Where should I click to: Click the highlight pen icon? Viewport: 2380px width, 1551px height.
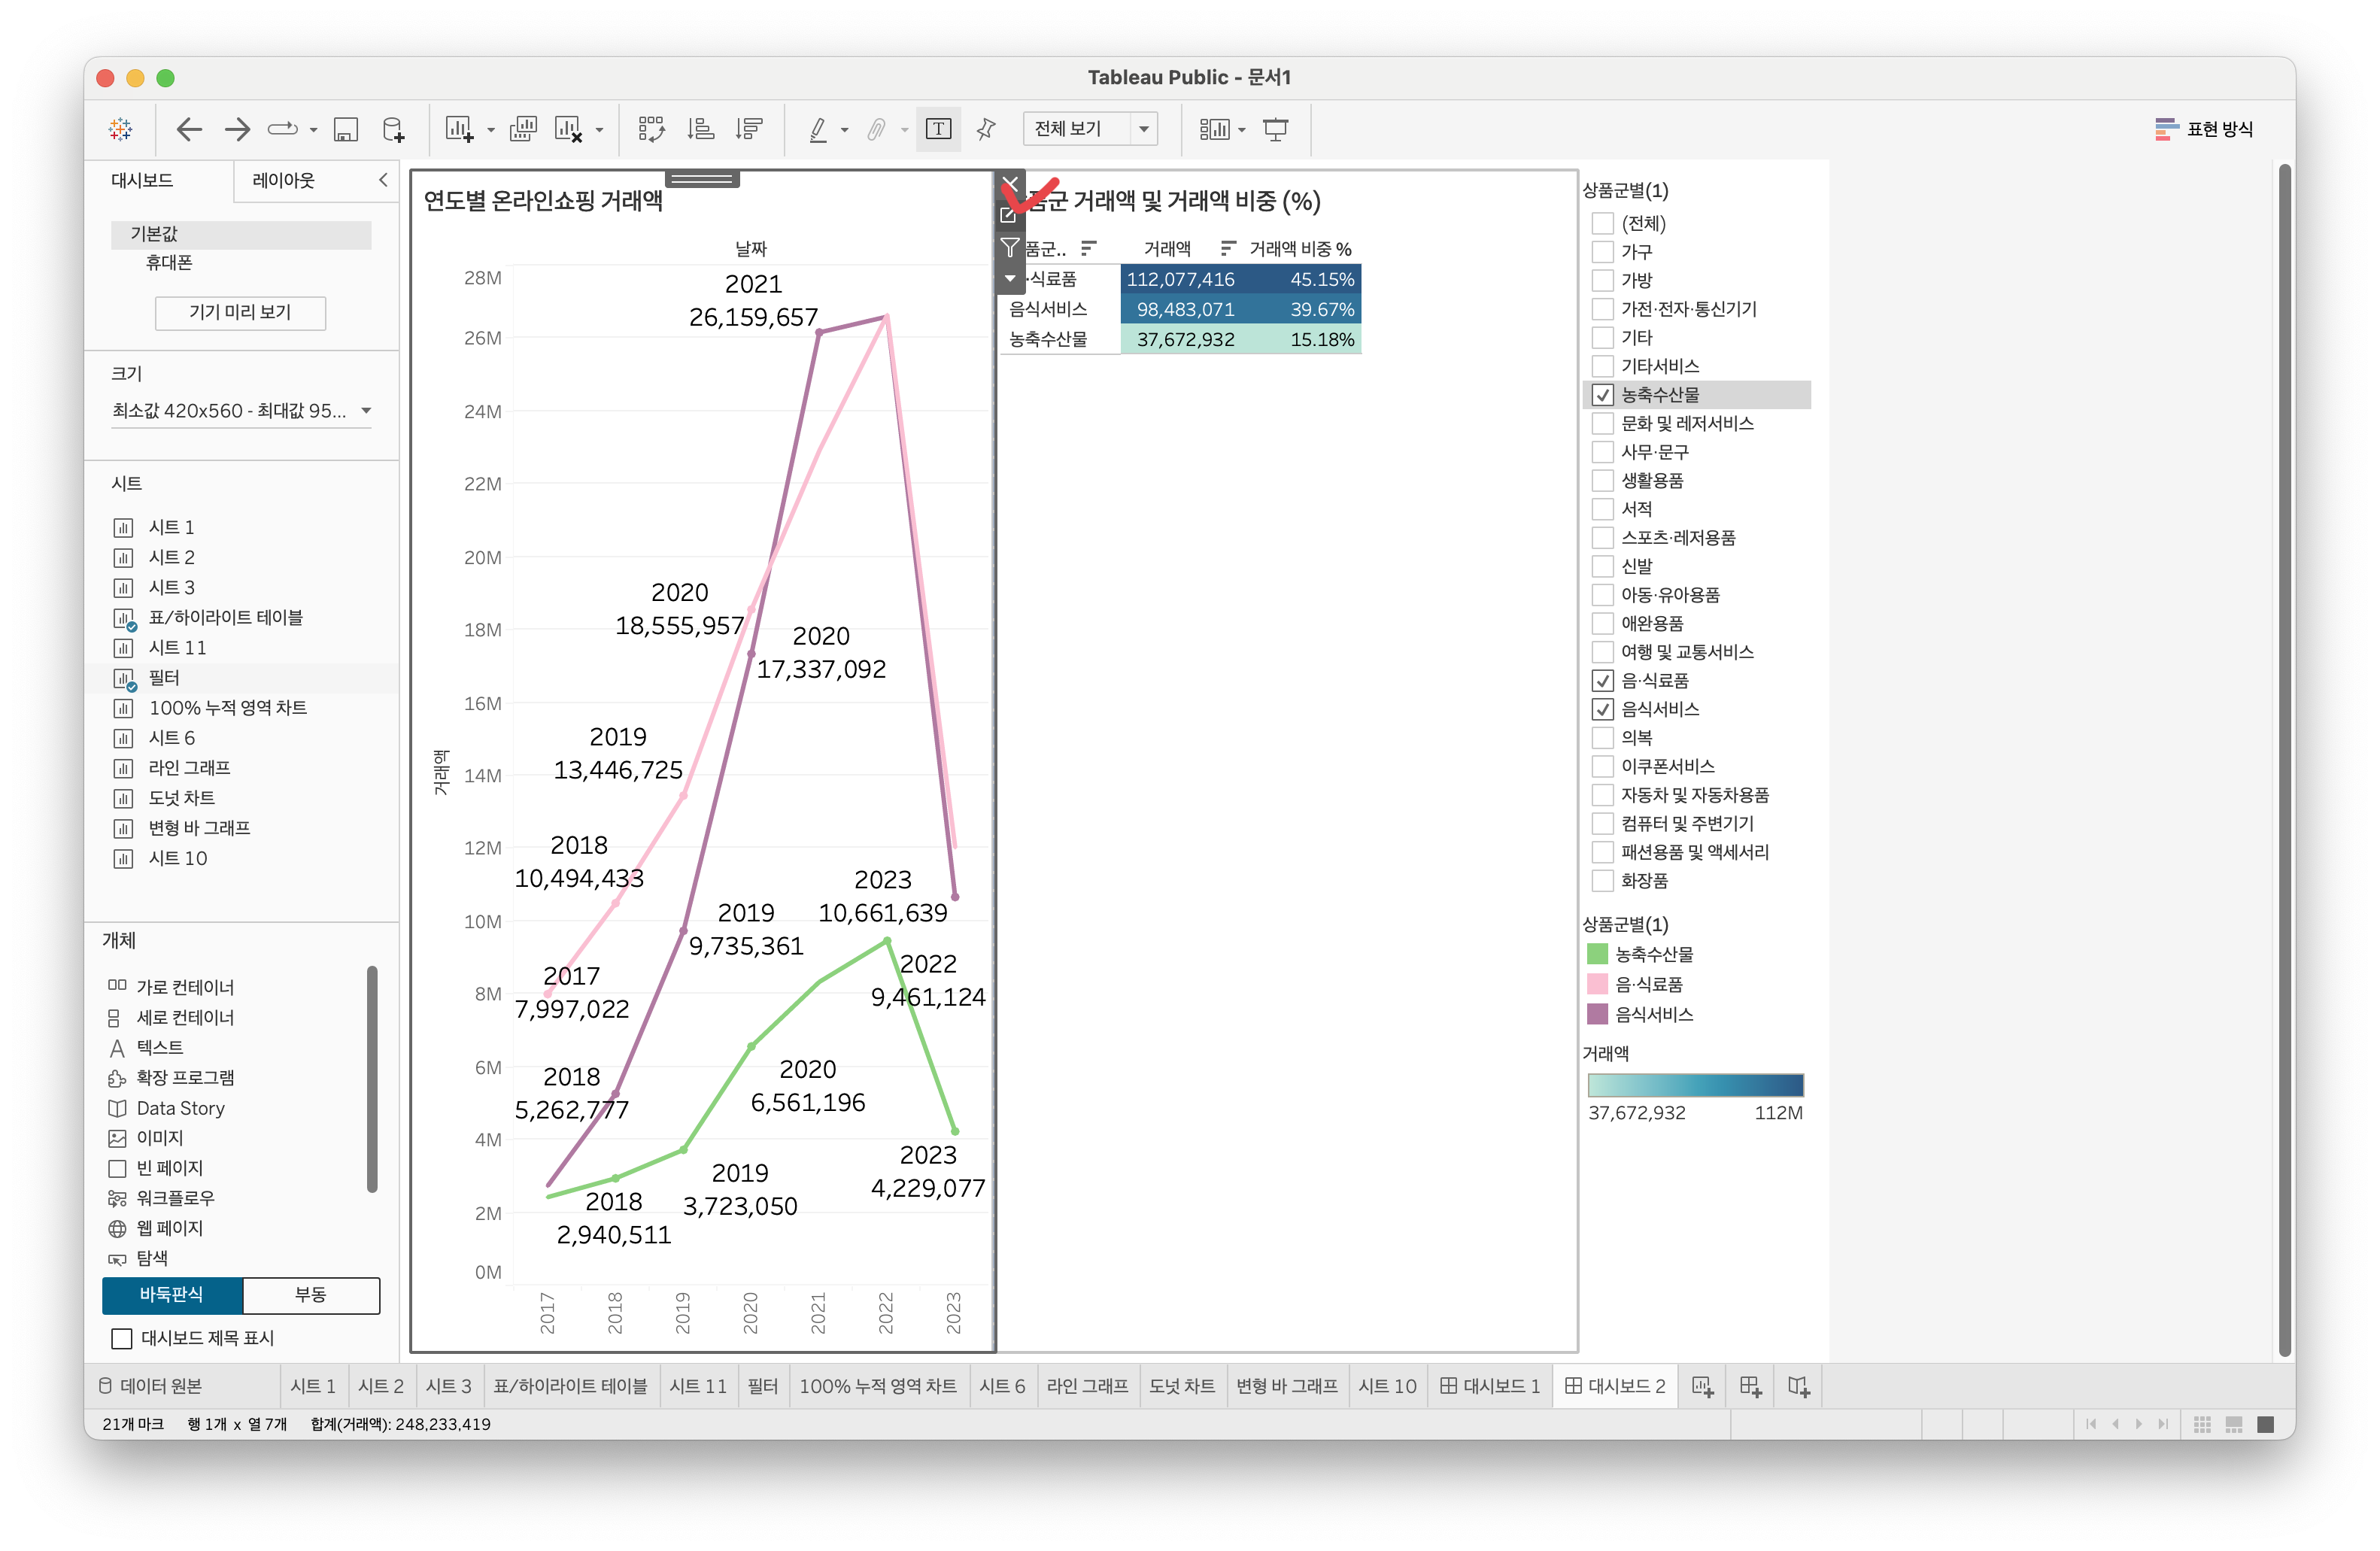818,129
